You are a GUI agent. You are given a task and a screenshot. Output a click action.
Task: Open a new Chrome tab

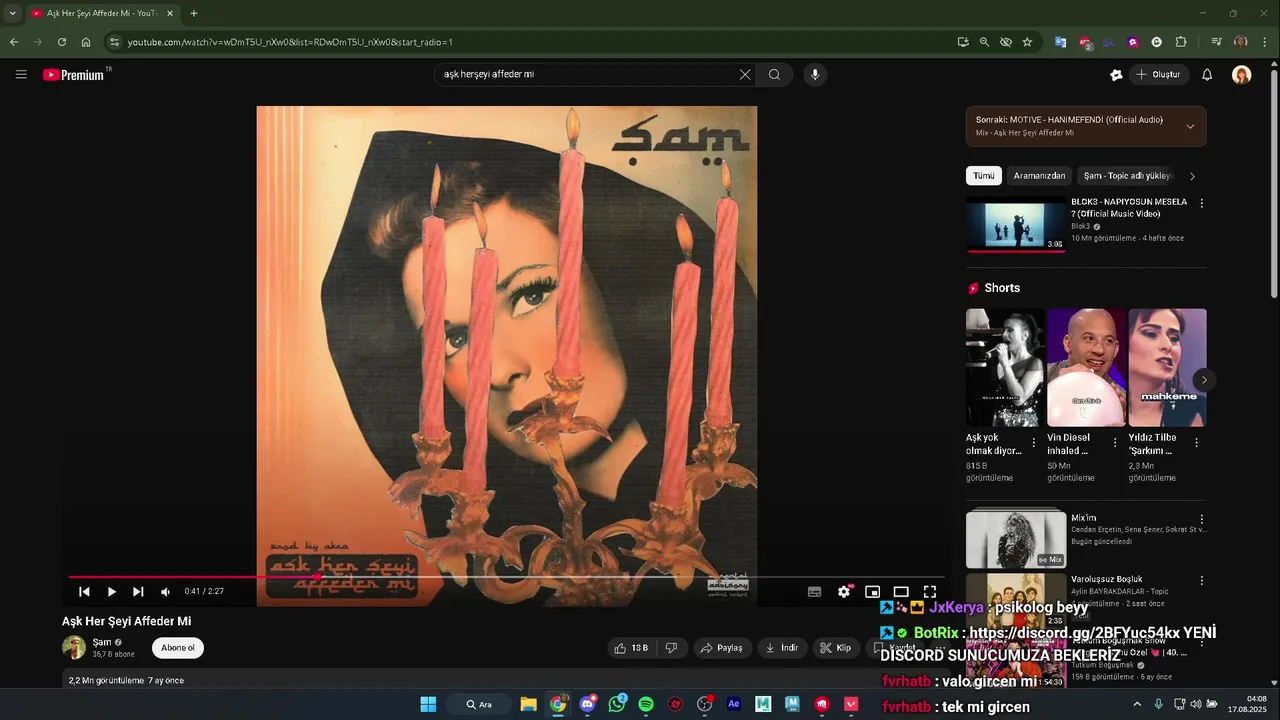(x=193, y=13)
